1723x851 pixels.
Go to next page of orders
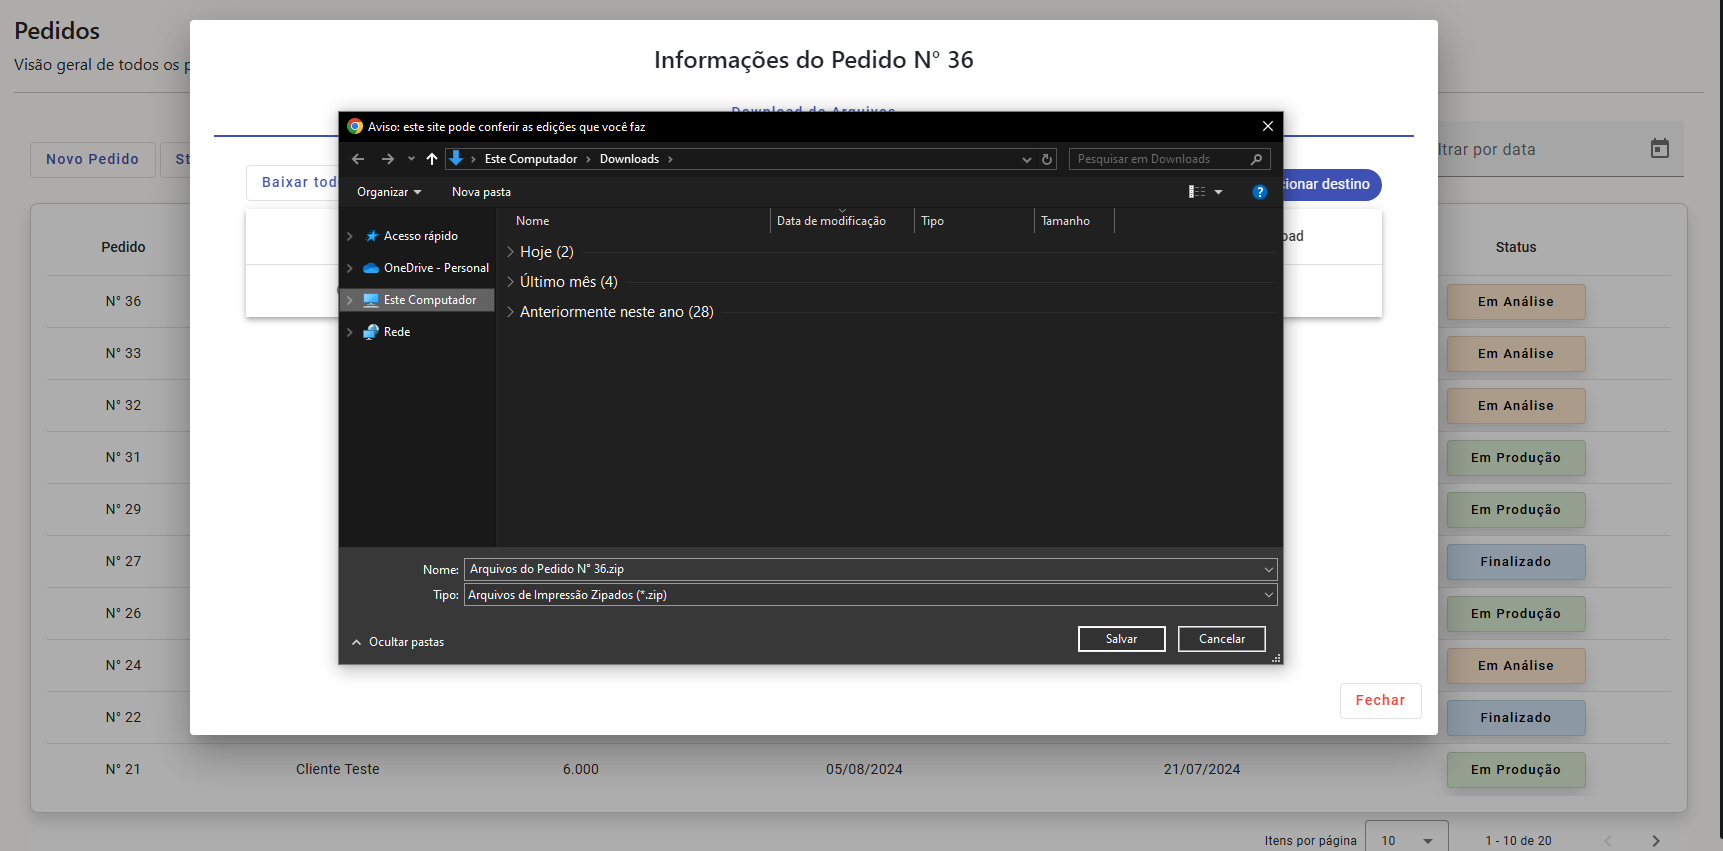[1655, 841]
